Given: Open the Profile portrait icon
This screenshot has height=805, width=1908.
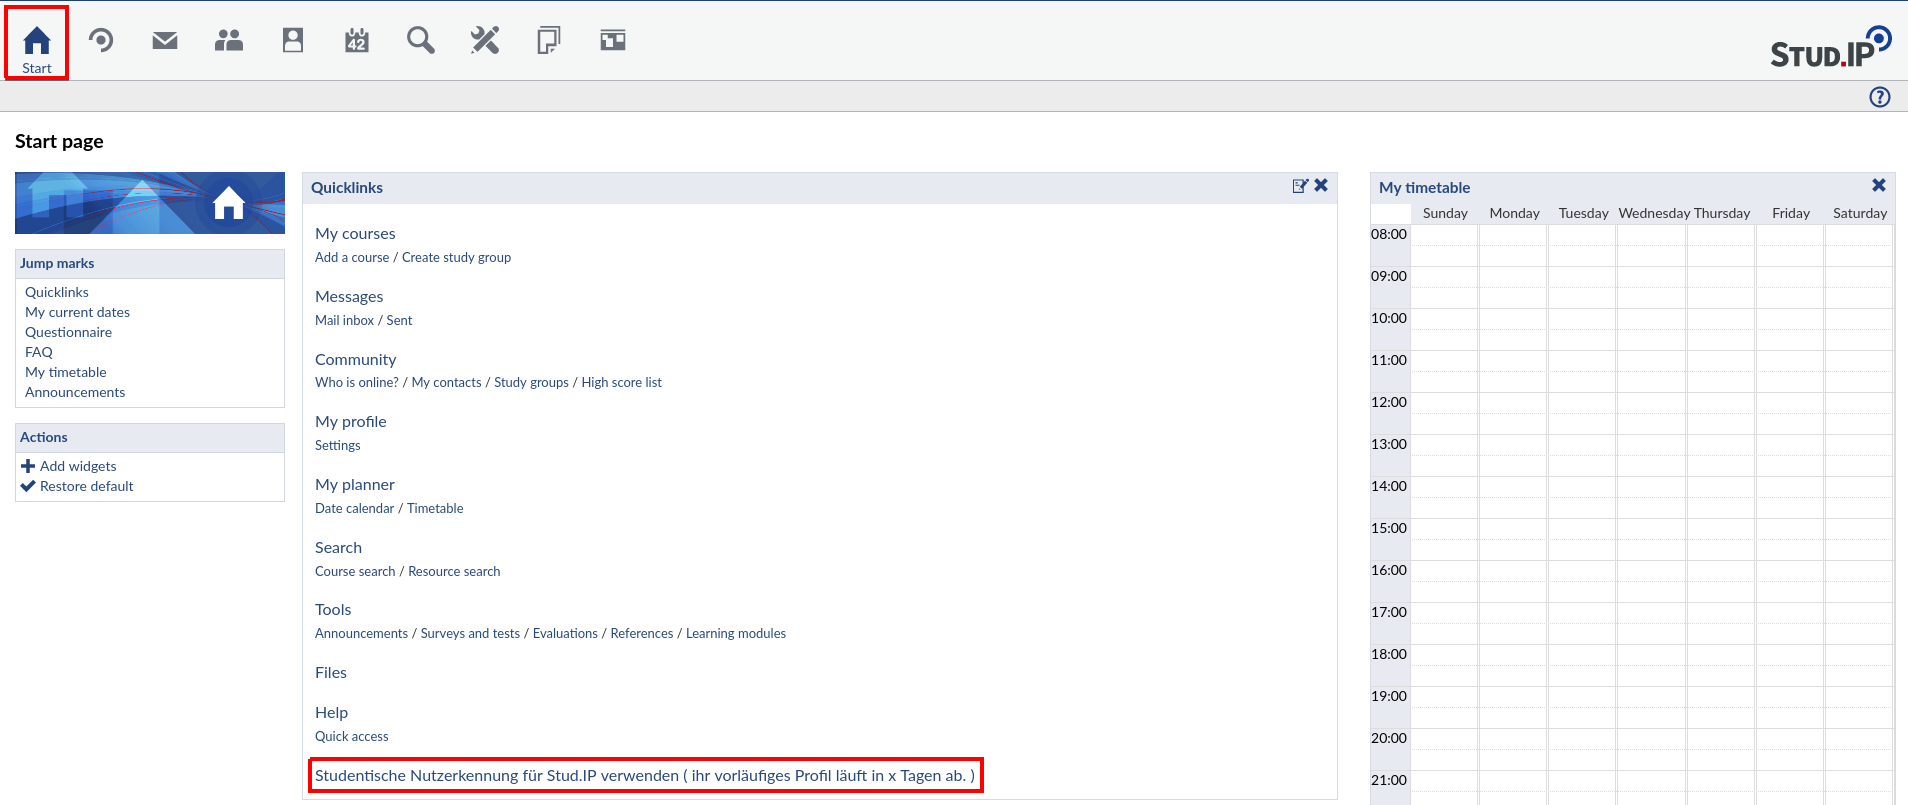Looking at the screenshot, I should pos(293,40).
